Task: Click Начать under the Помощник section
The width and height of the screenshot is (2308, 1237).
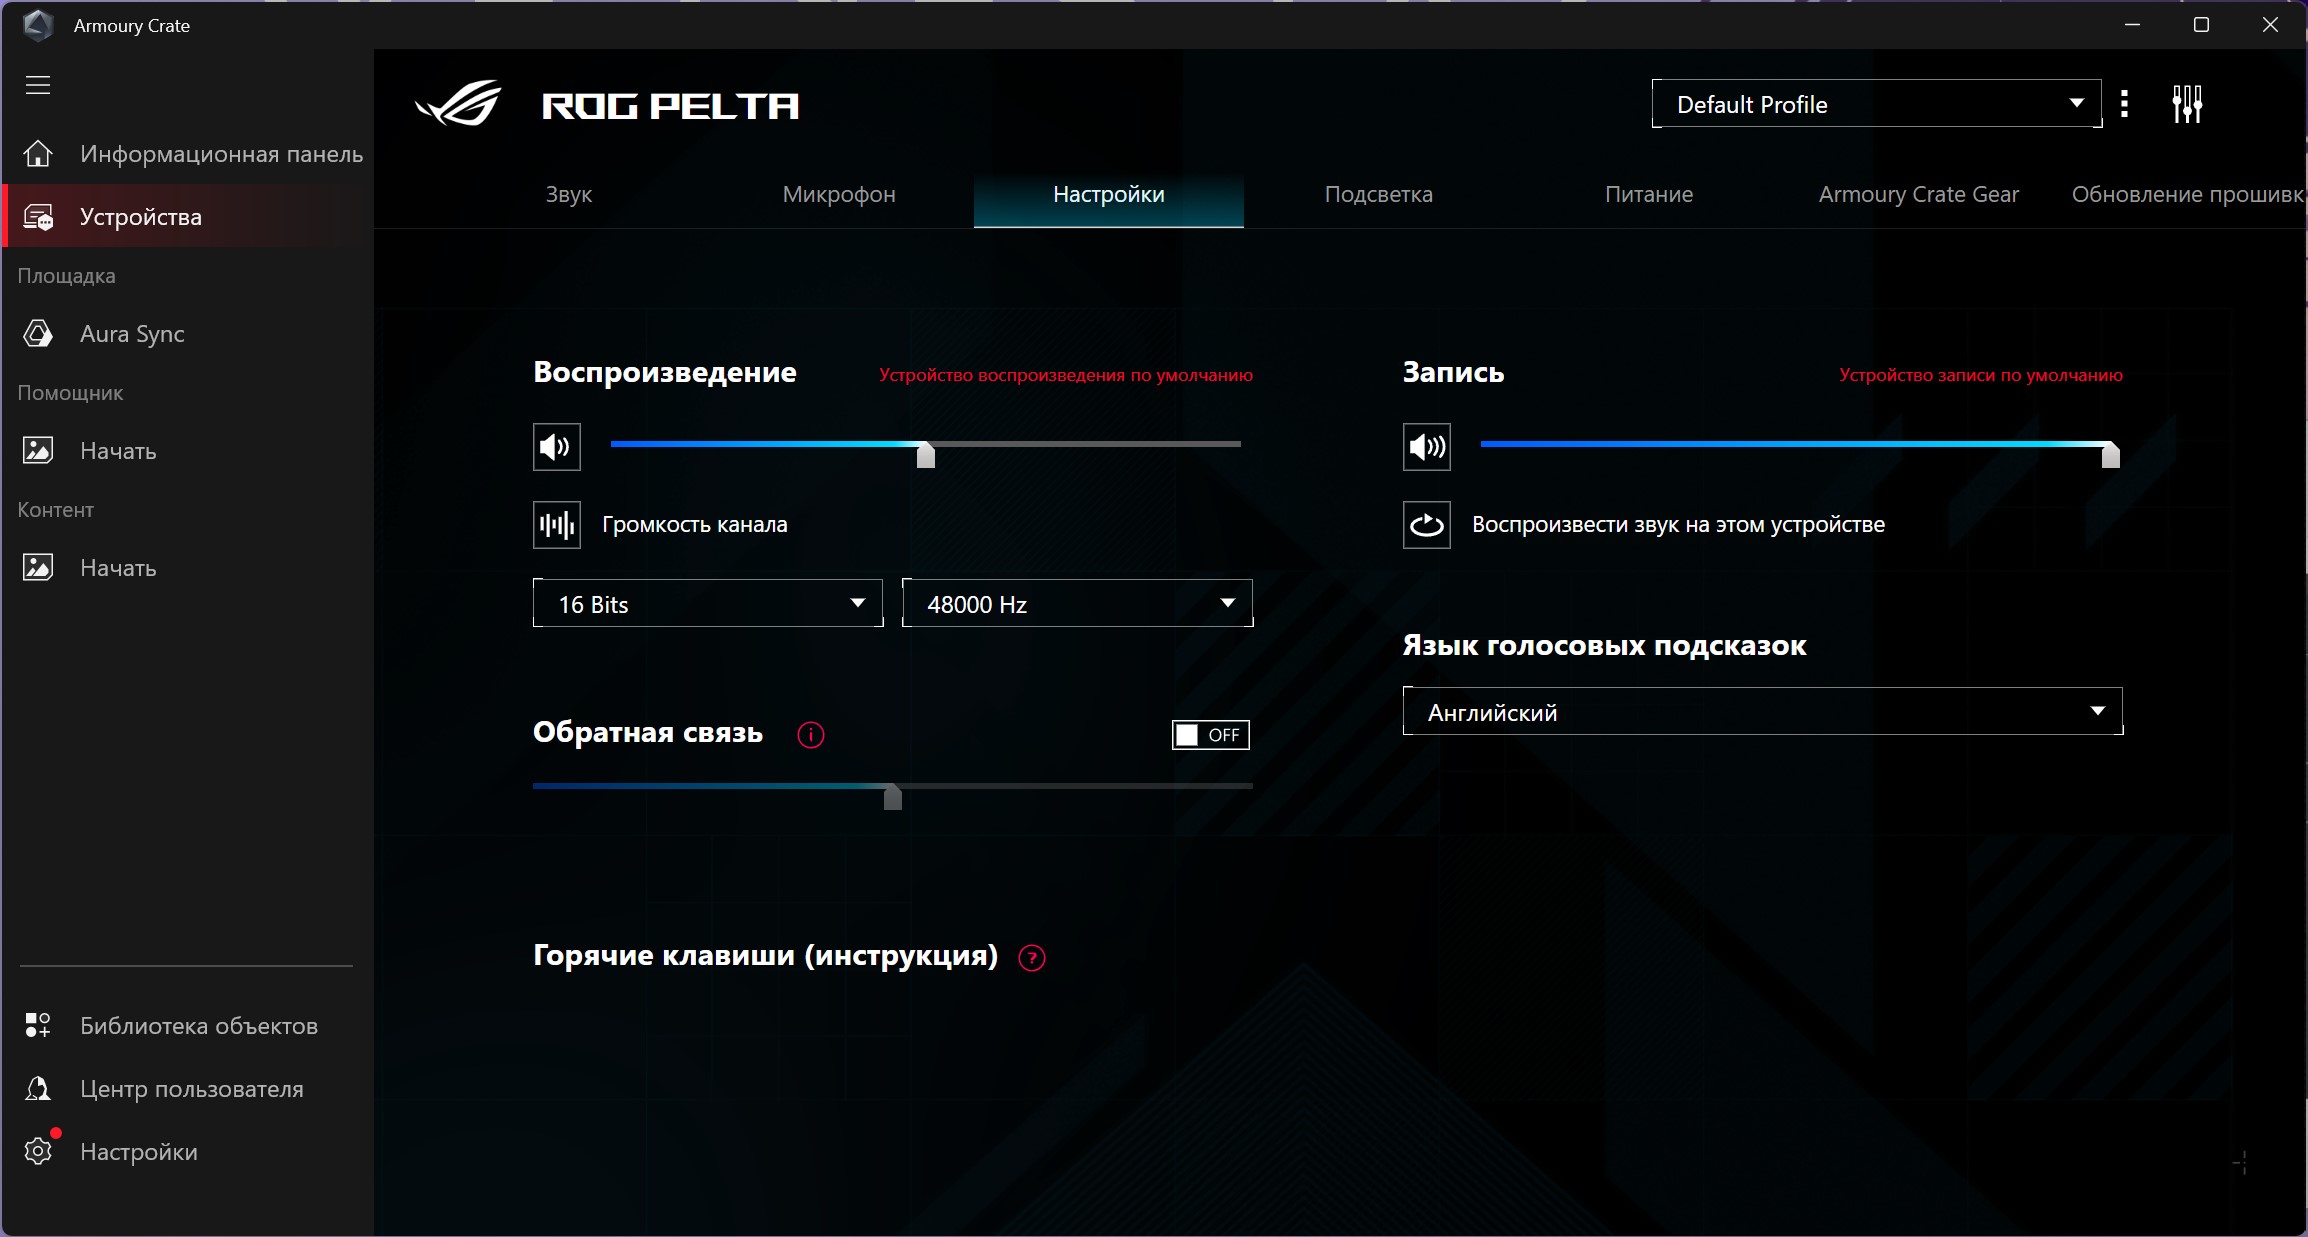Action: 188,451
